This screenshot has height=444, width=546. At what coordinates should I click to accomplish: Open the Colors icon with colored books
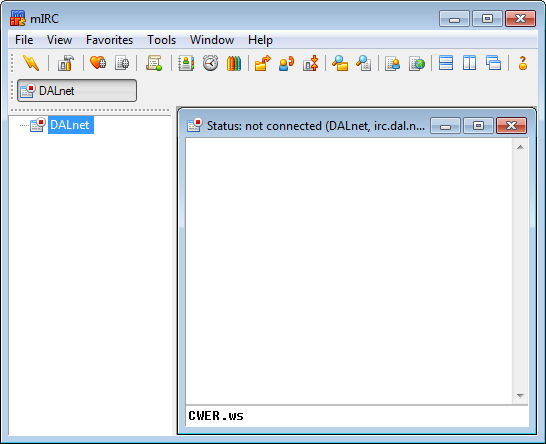(234, 63)
